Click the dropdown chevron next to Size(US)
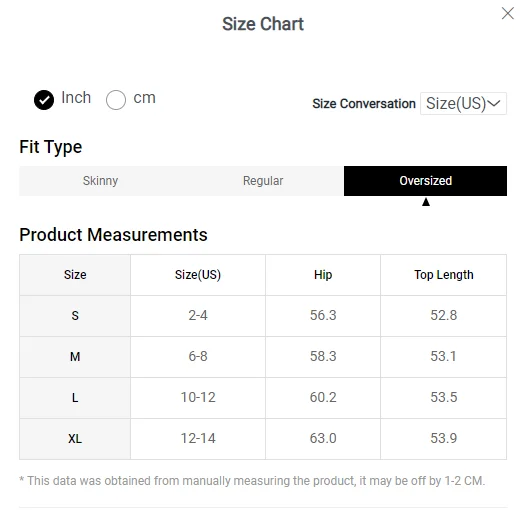The height and width of the screenshot is (510, 520). tap(494, 103)
